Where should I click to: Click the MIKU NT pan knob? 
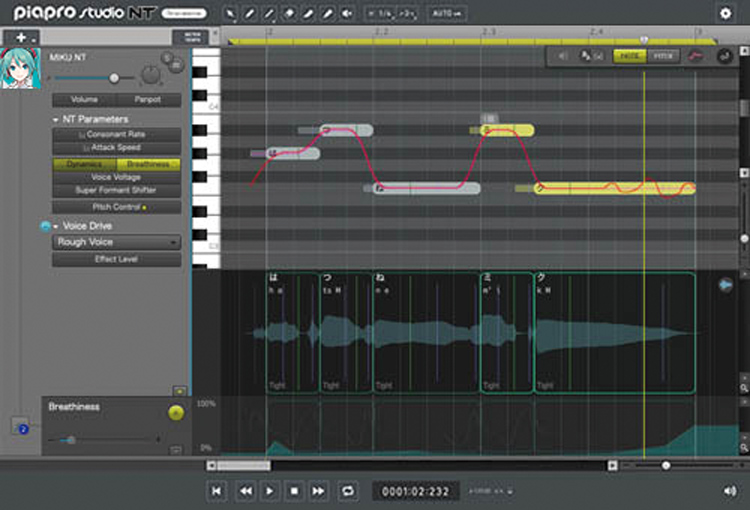[x=151, y=75]
